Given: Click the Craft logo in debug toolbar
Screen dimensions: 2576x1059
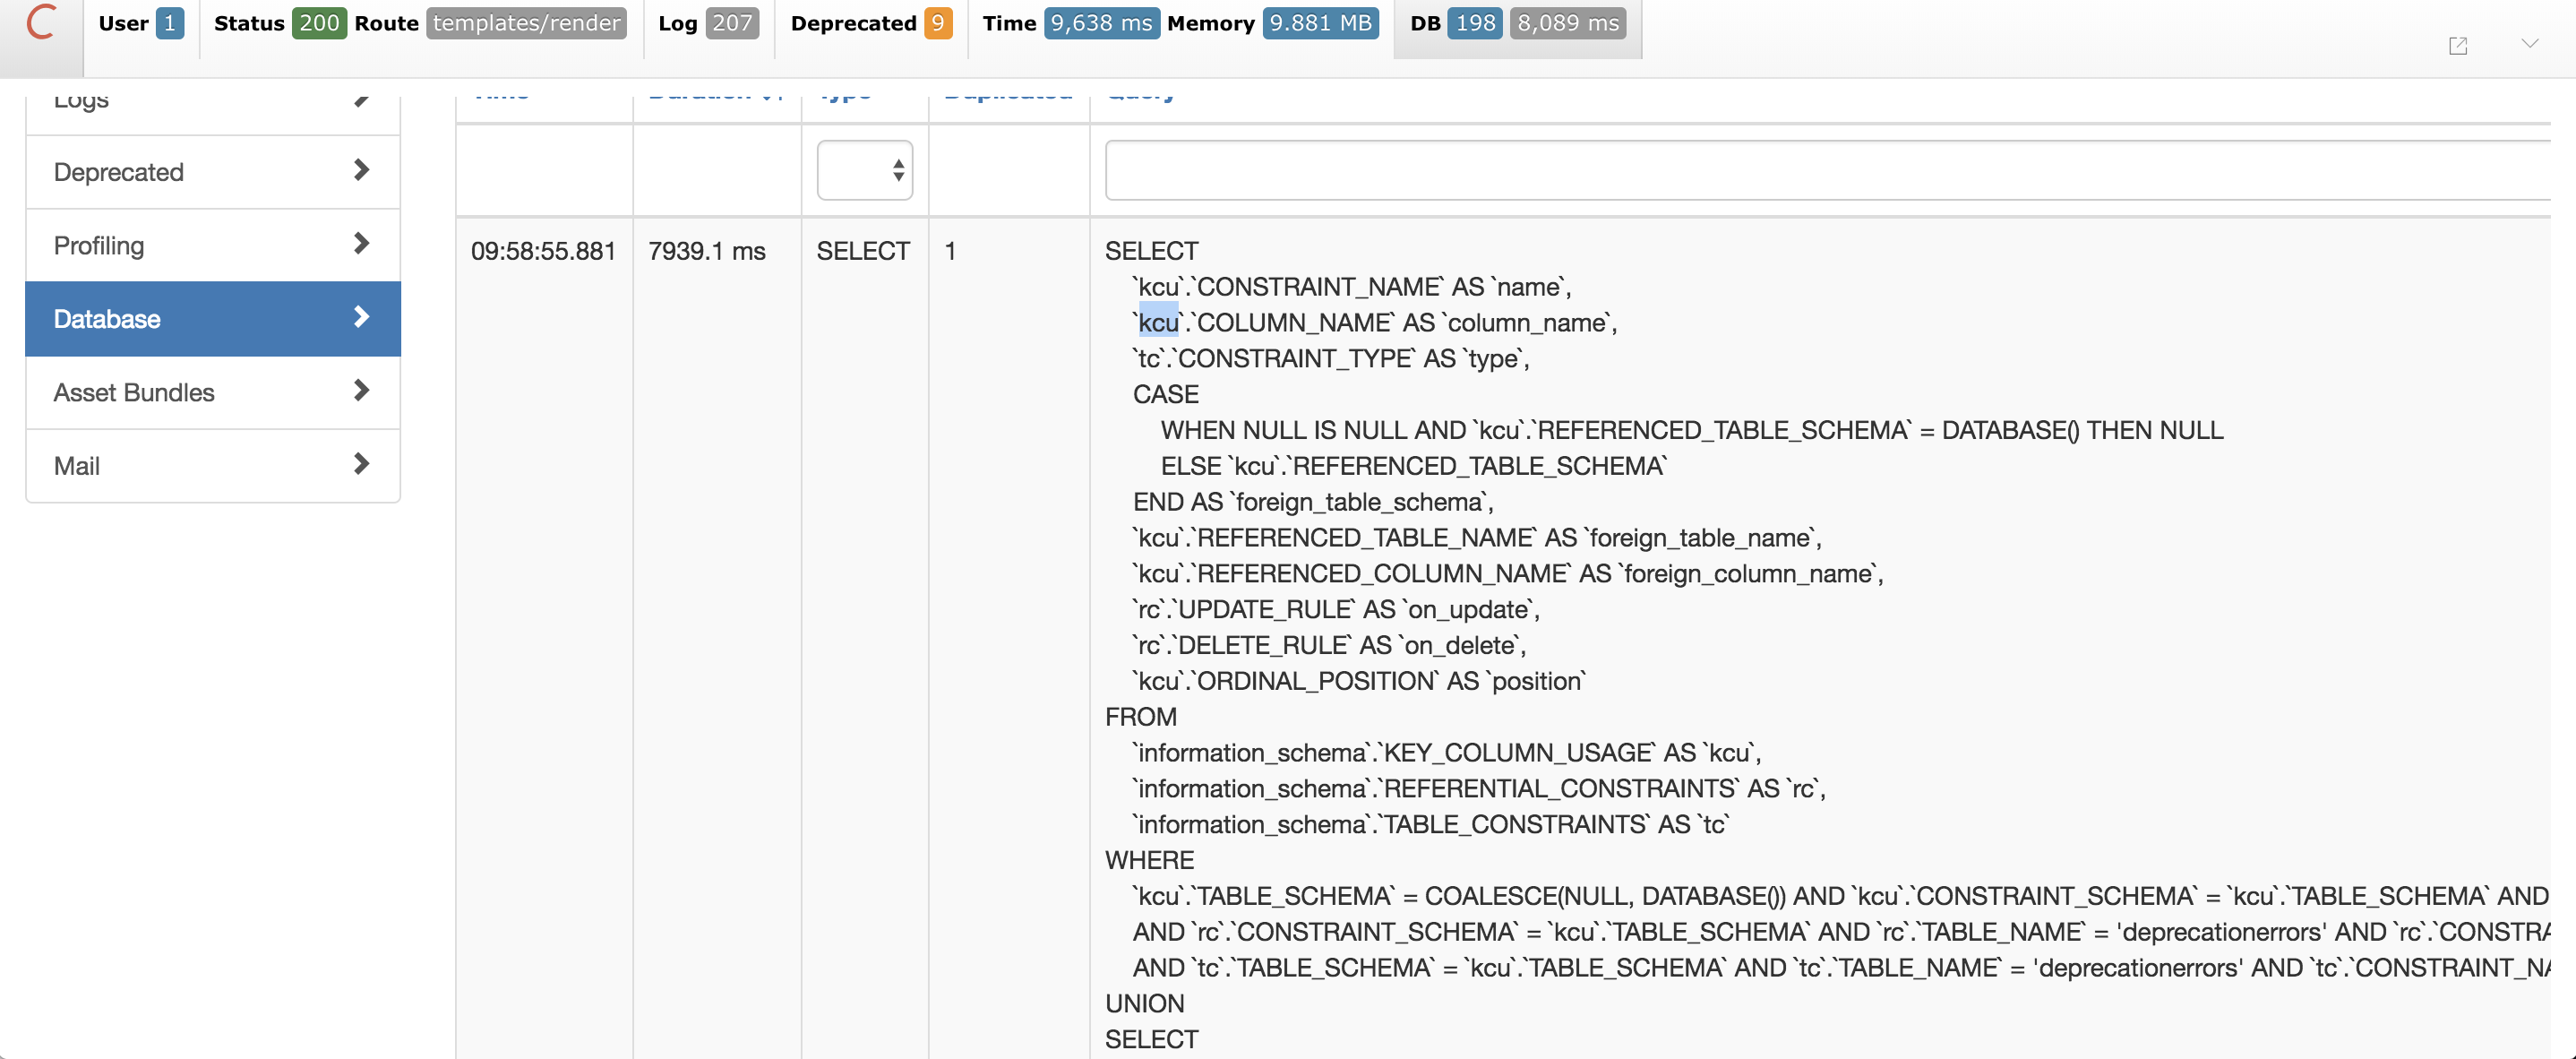Looking at the screenshot, I should 41,23.
